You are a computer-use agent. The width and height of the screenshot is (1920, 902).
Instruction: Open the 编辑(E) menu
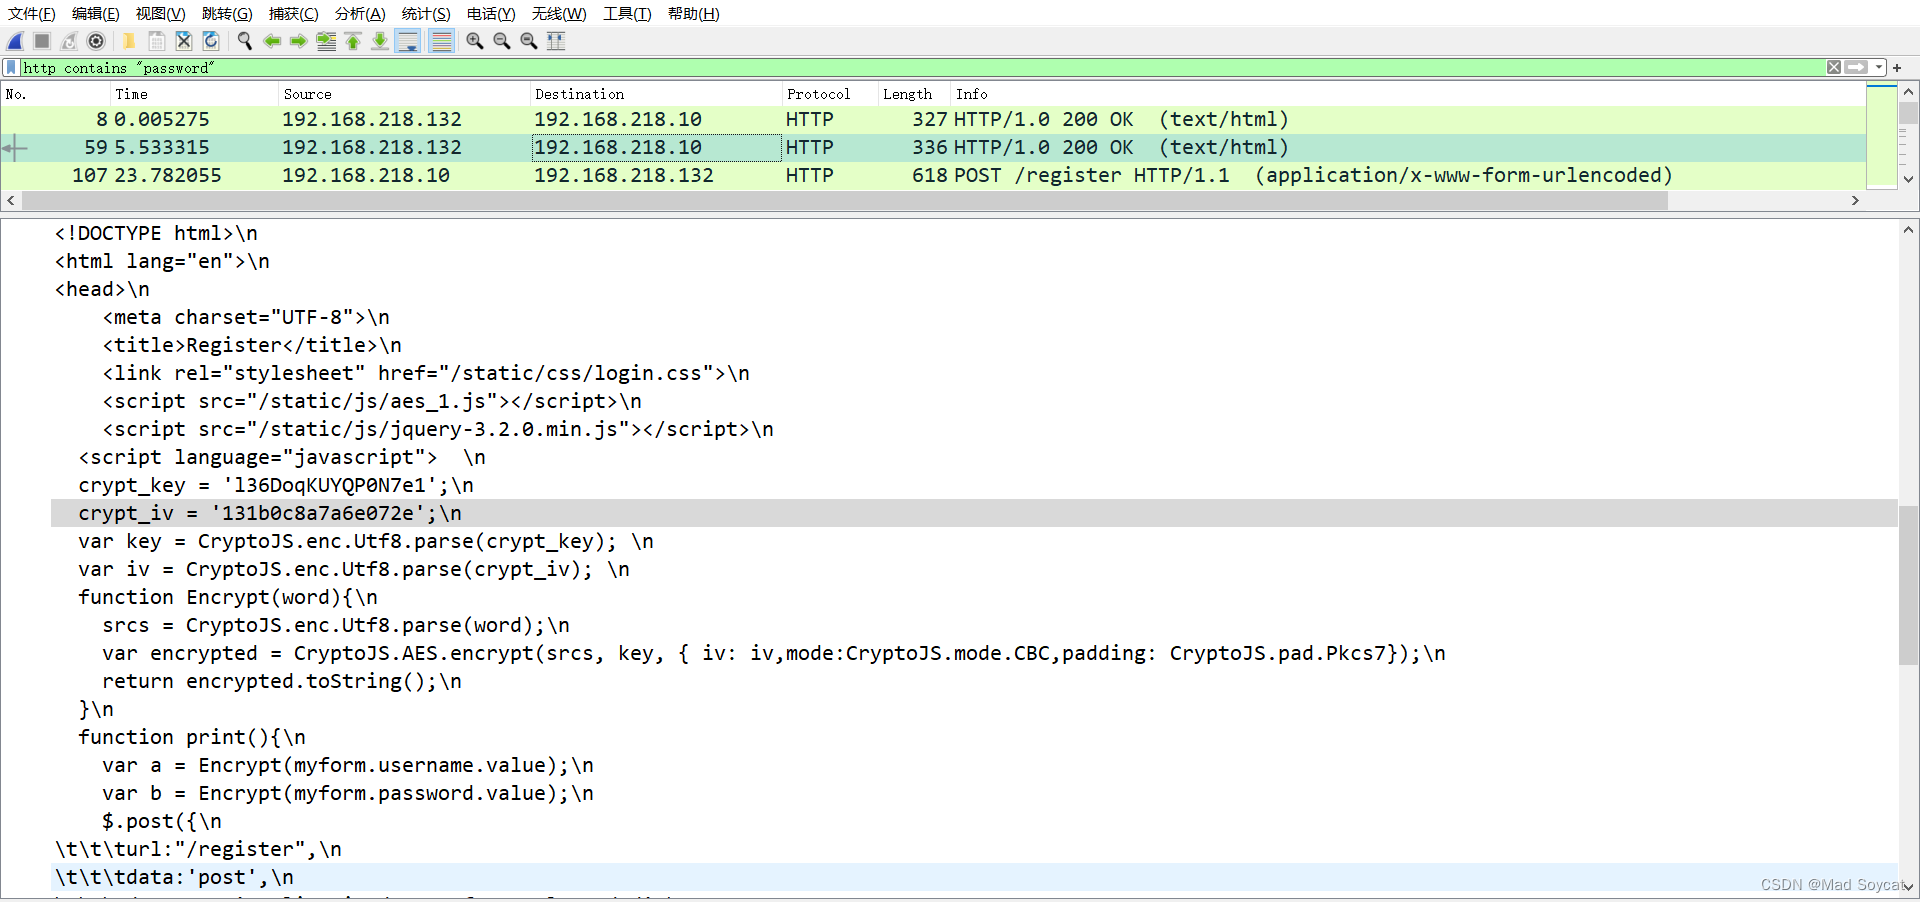tap(96, 13)
